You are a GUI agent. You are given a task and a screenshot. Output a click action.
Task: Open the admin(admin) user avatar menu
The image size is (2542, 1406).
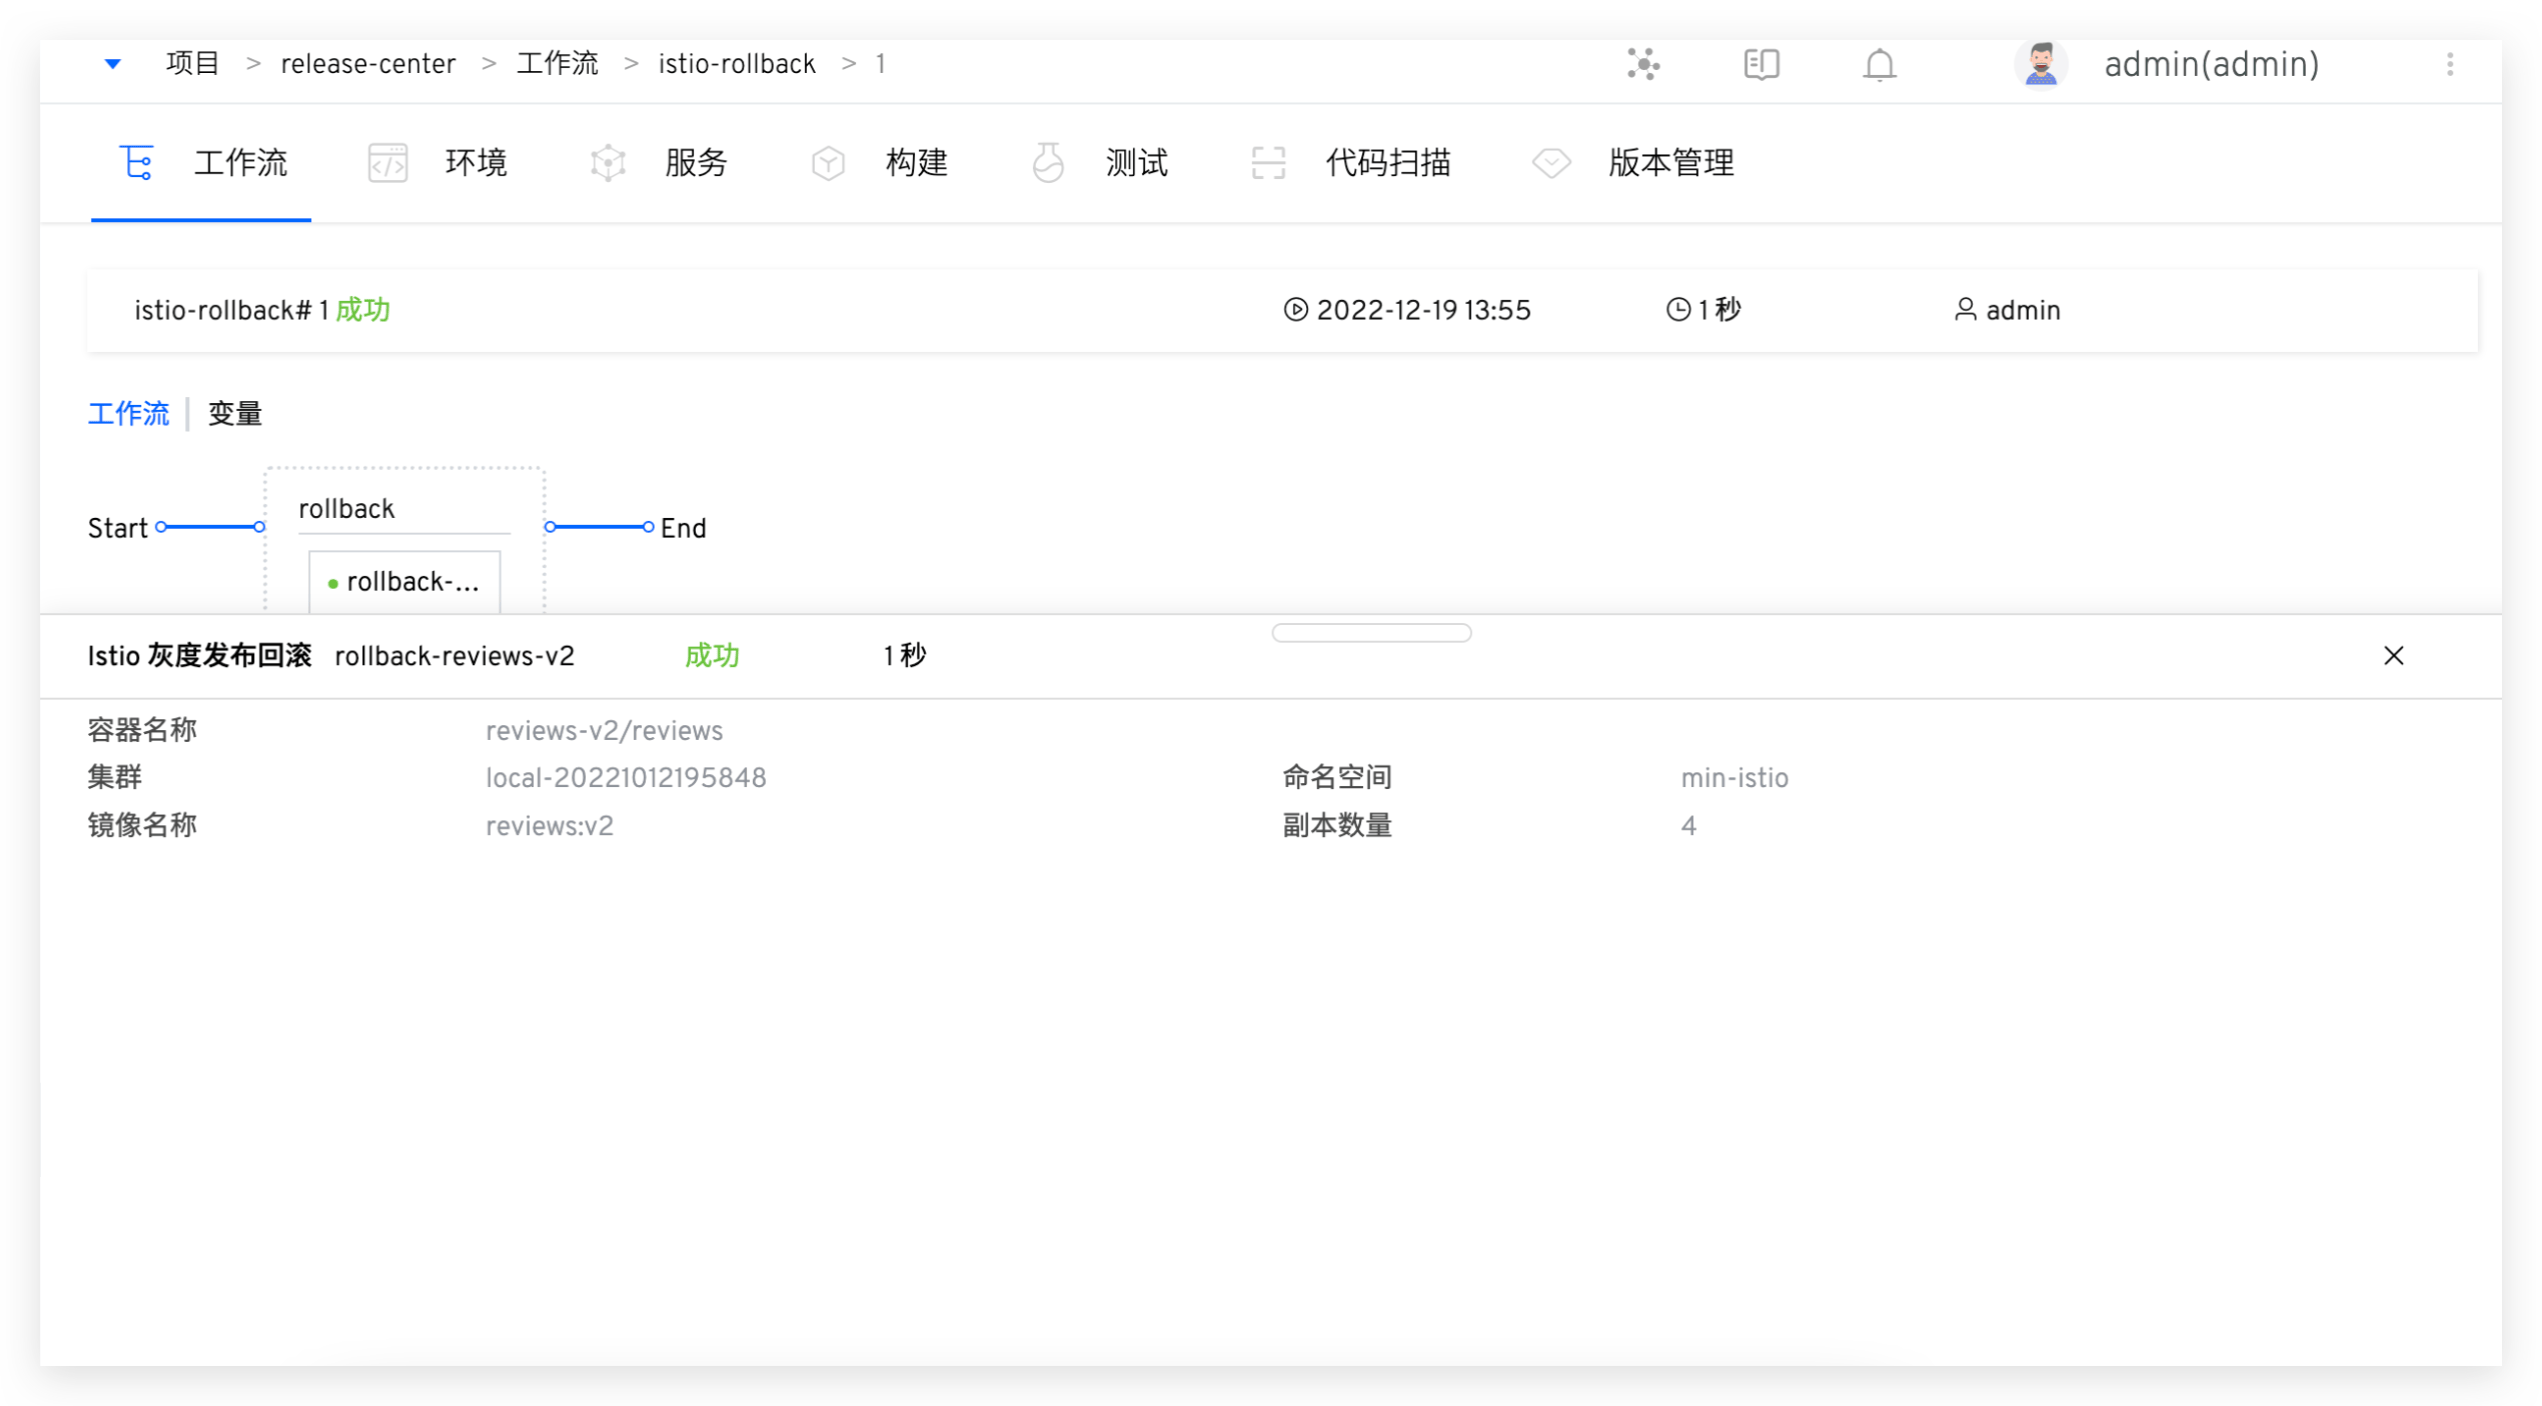[x=2040, y=65]
